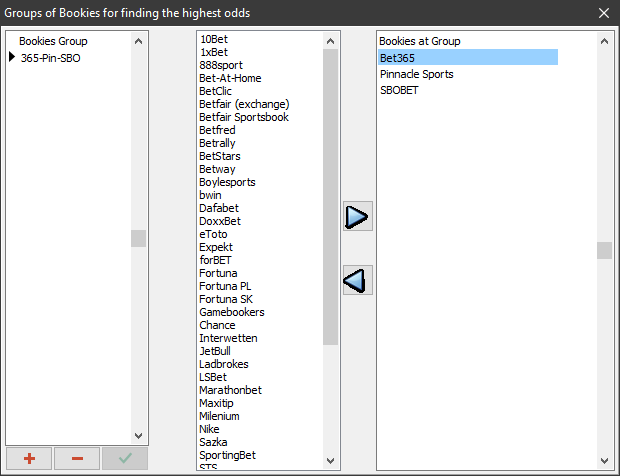Select Bet365 in Bookies at Group
The height and width of the screenshot is (476, 620).
click(468, 58)
